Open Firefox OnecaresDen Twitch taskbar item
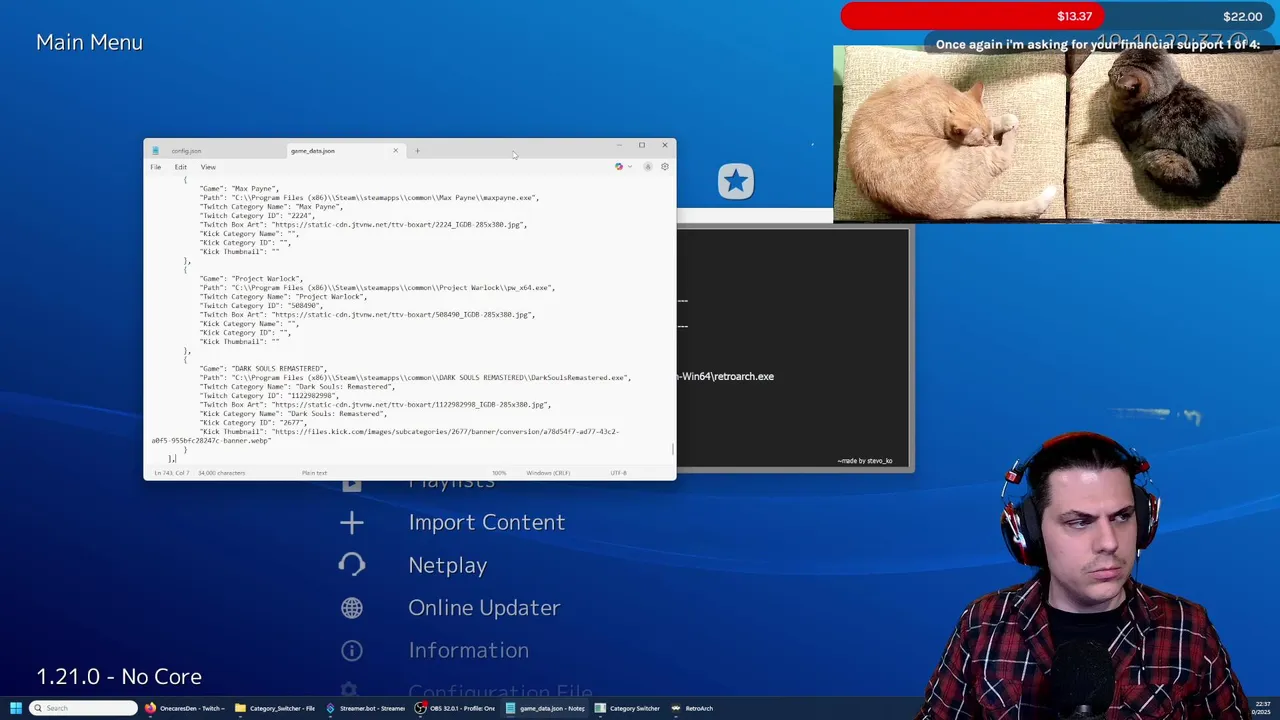 (x=185, y=708)
